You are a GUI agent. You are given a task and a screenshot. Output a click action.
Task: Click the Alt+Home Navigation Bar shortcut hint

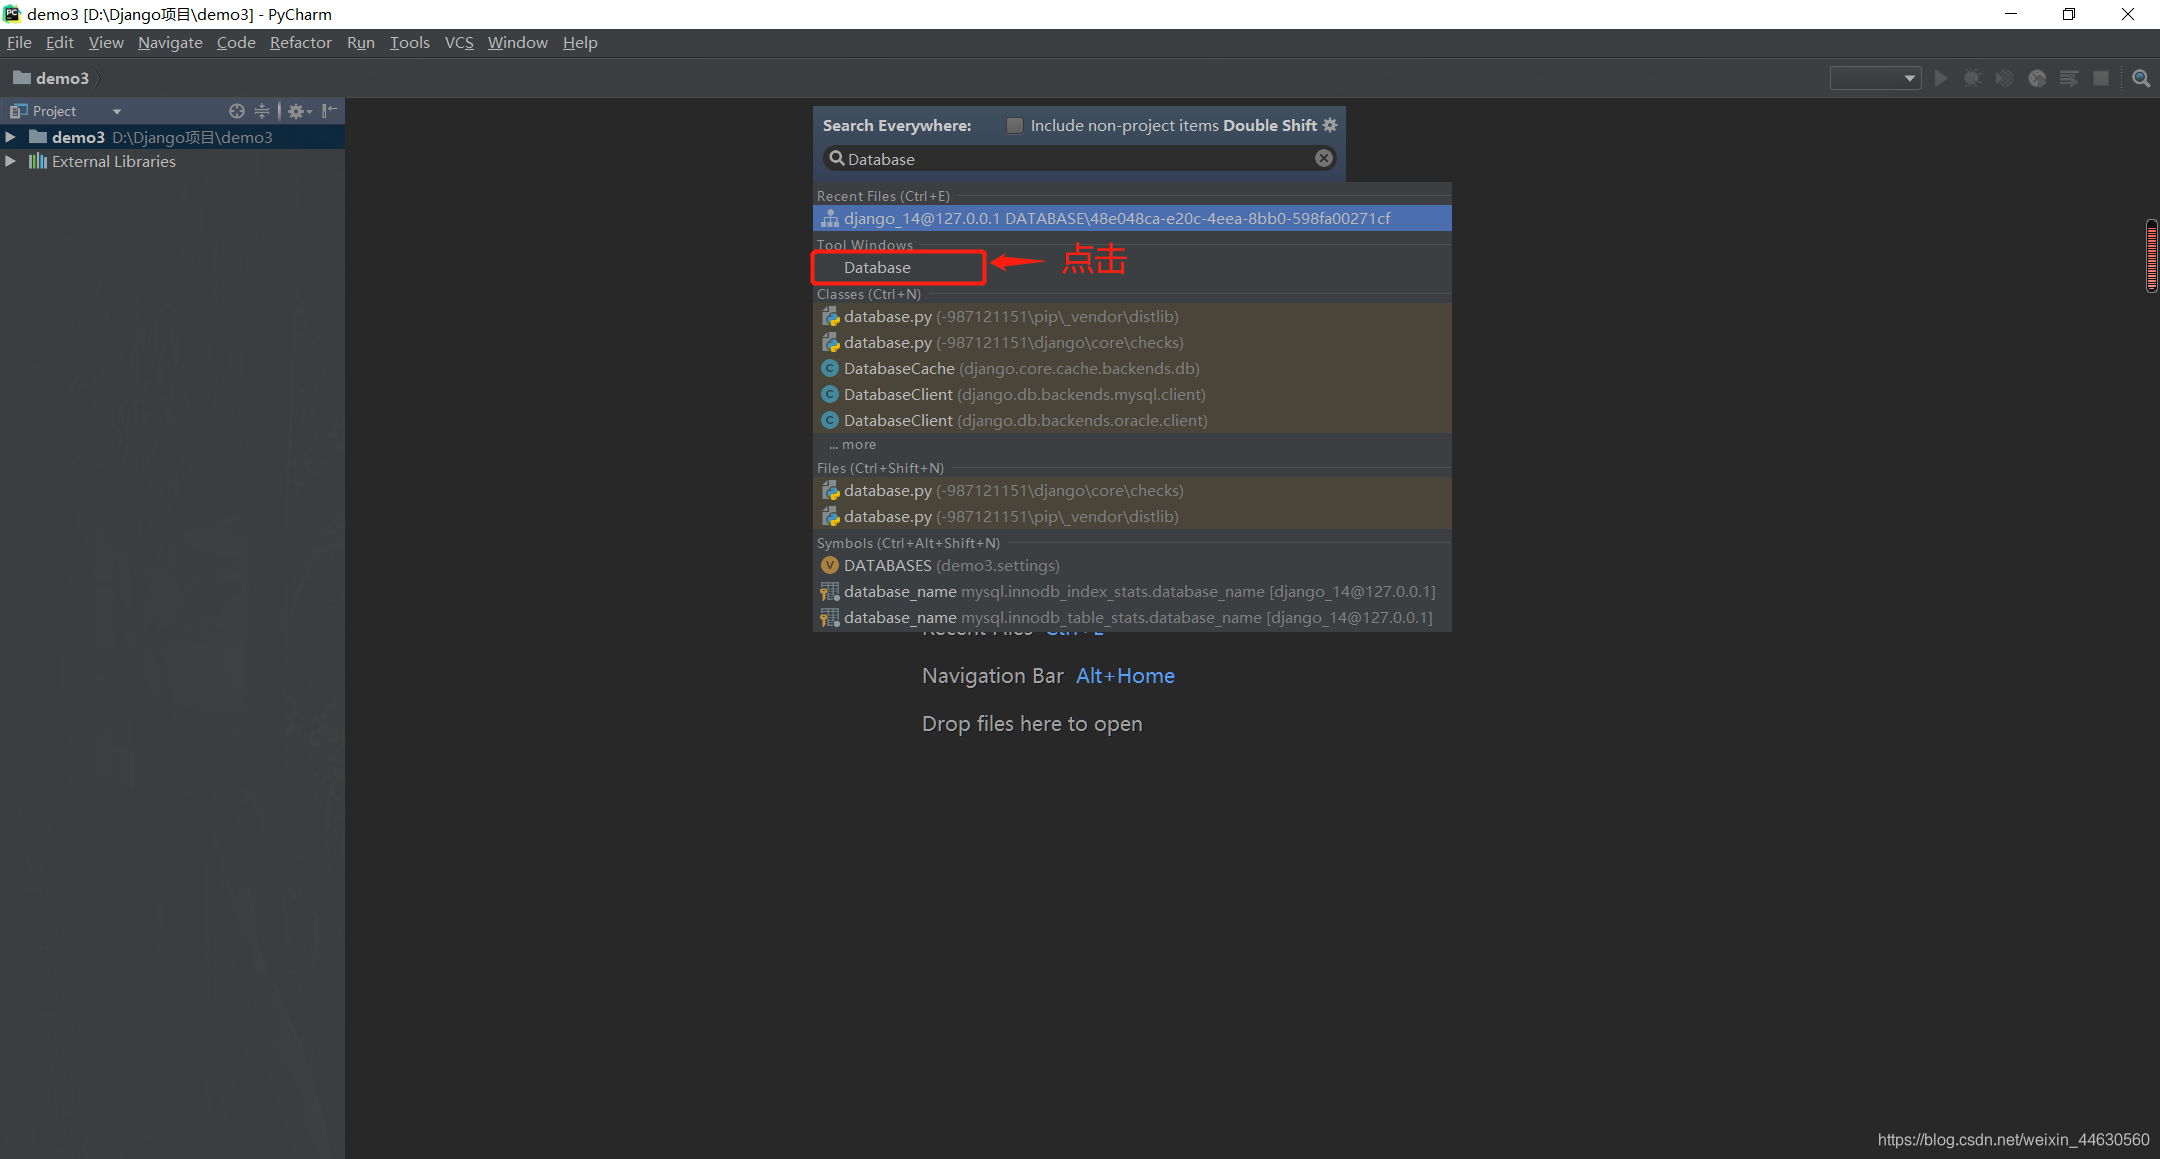(x=1125, y=676)
